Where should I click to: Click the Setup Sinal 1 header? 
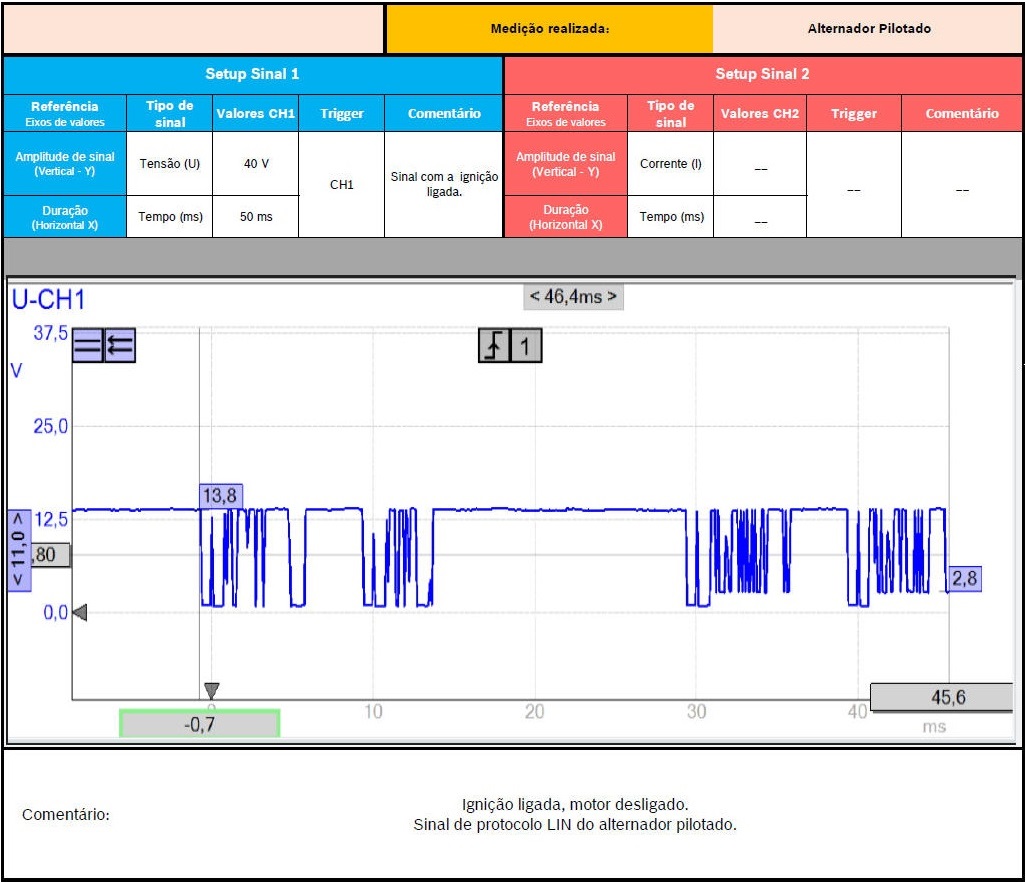coord(252,74)
